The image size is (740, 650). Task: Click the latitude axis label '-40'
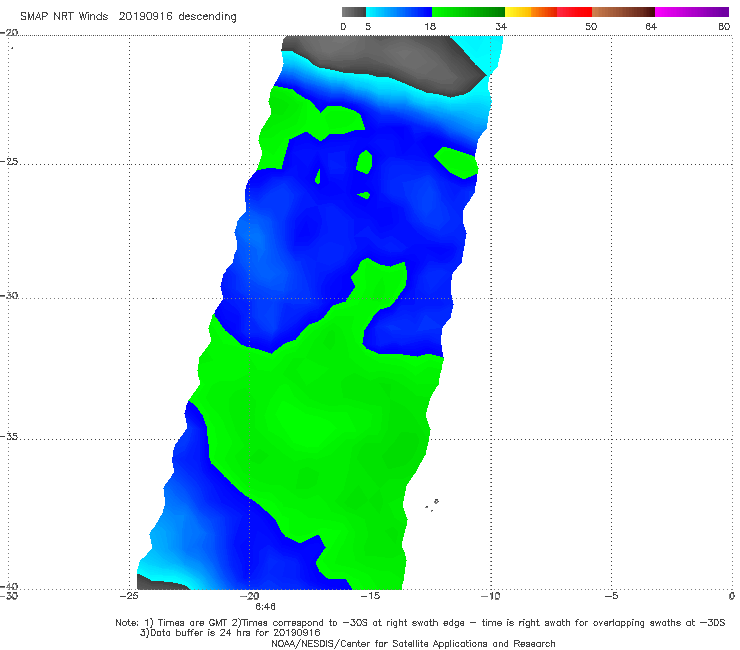coord(9,587)
